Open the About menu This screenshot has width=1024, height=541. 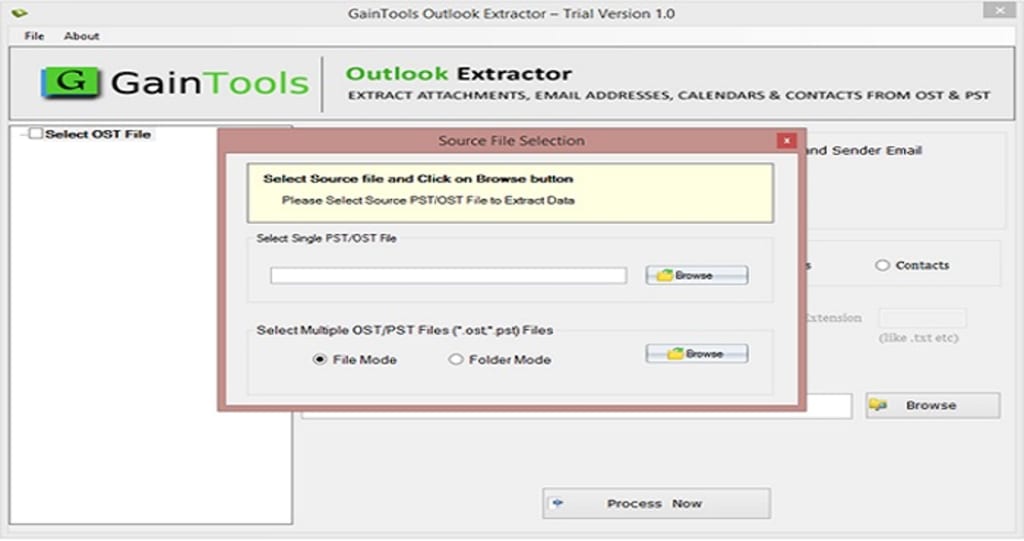(x=82, y=36)
